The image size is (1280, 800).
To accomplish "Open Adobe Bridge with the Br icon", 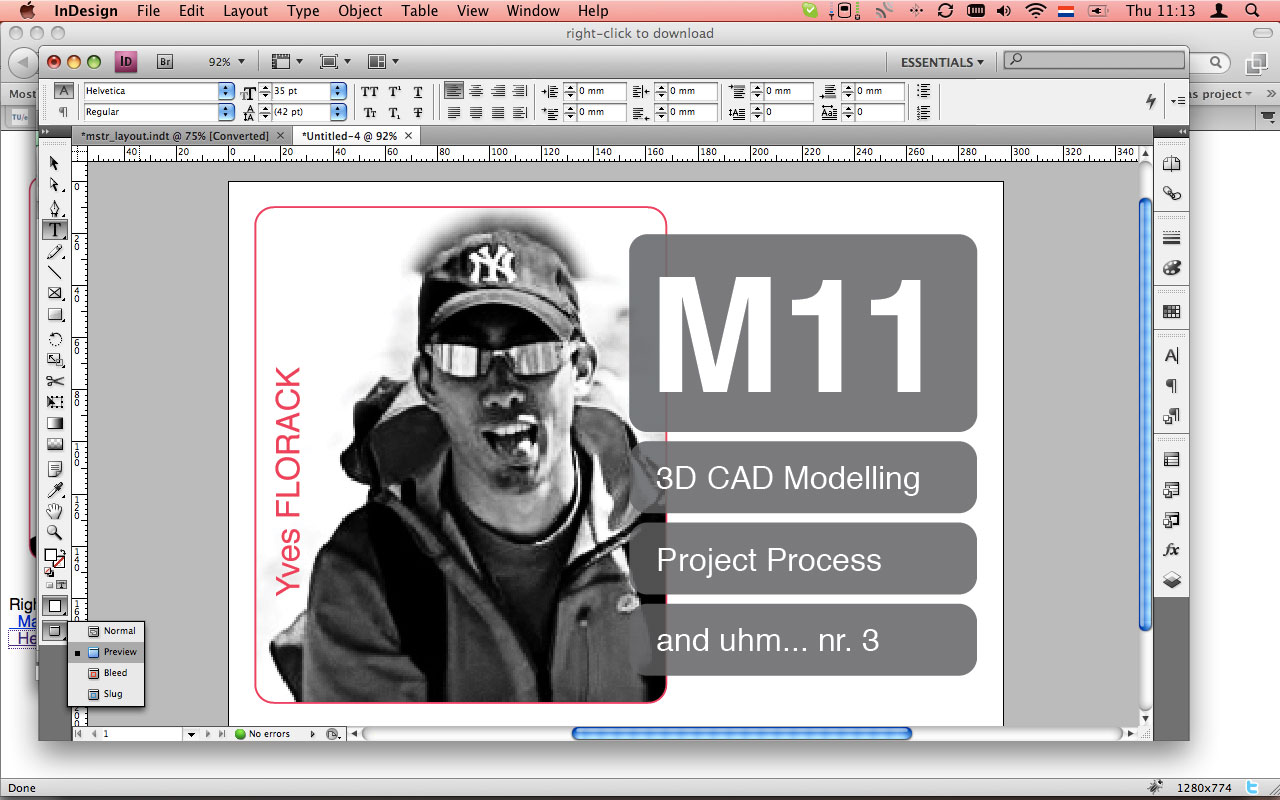I will [x=165, y=62].
